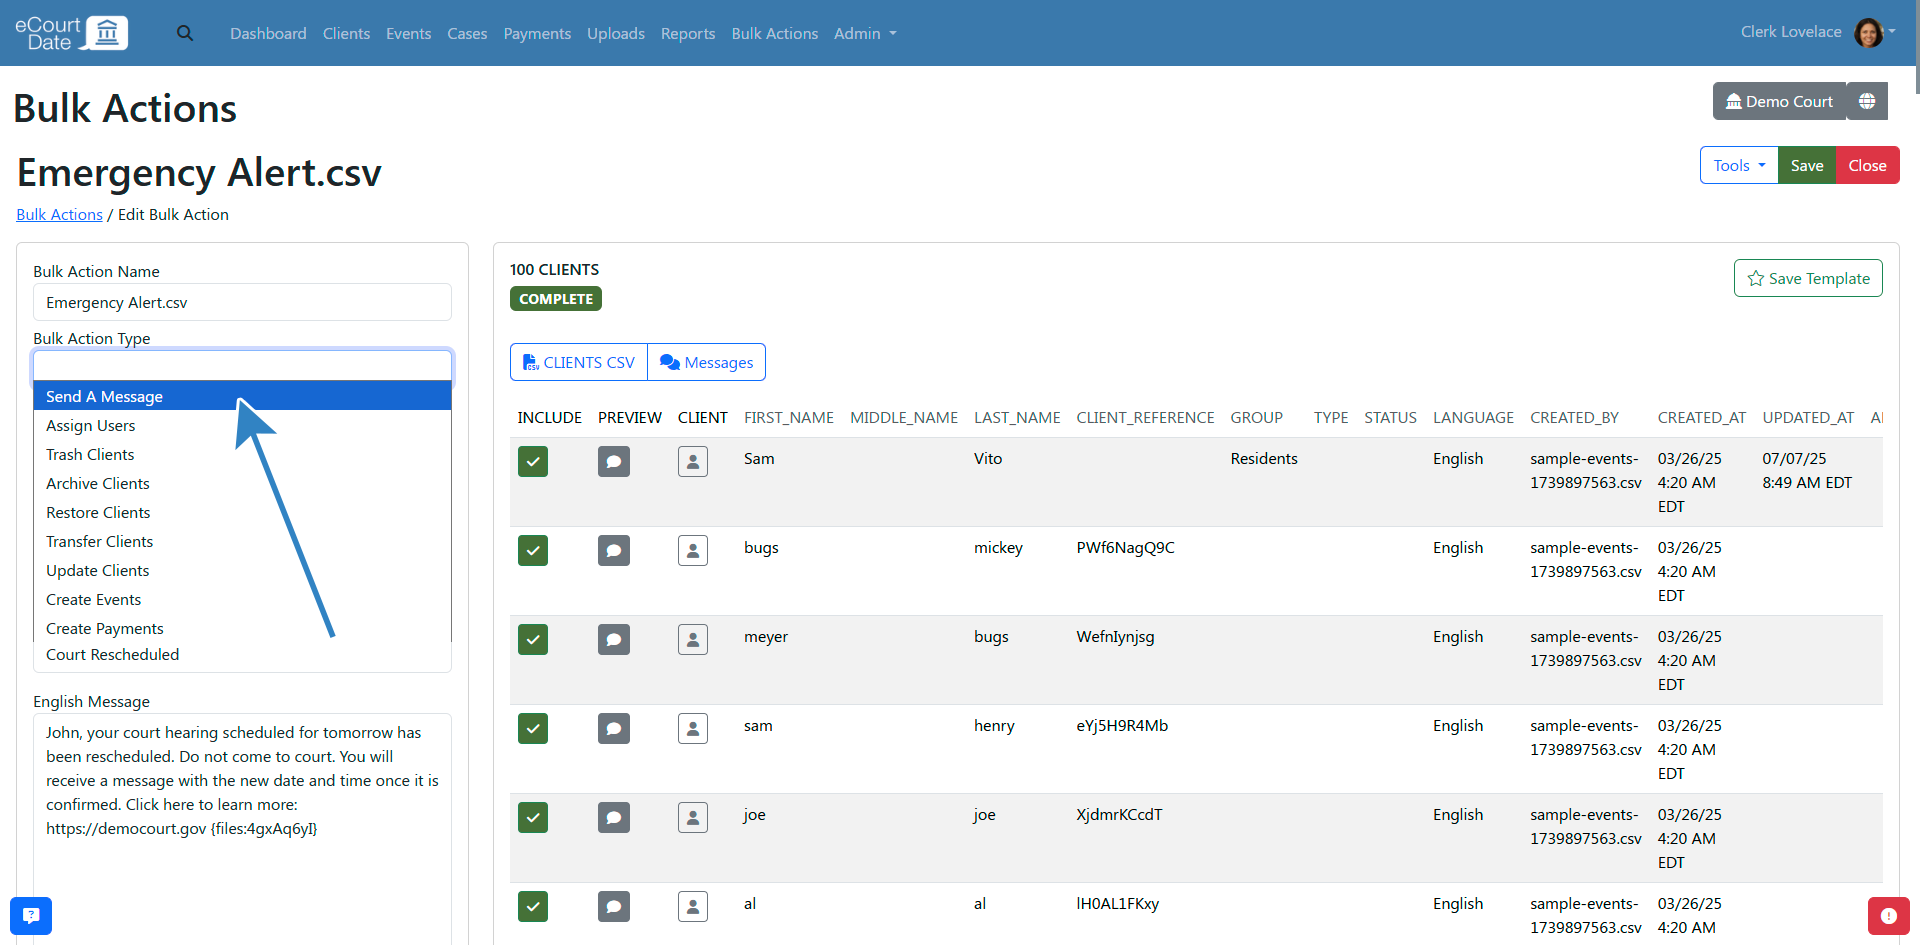
Task: Open Bulk Actions in navbar
Action: coord(775,33)
